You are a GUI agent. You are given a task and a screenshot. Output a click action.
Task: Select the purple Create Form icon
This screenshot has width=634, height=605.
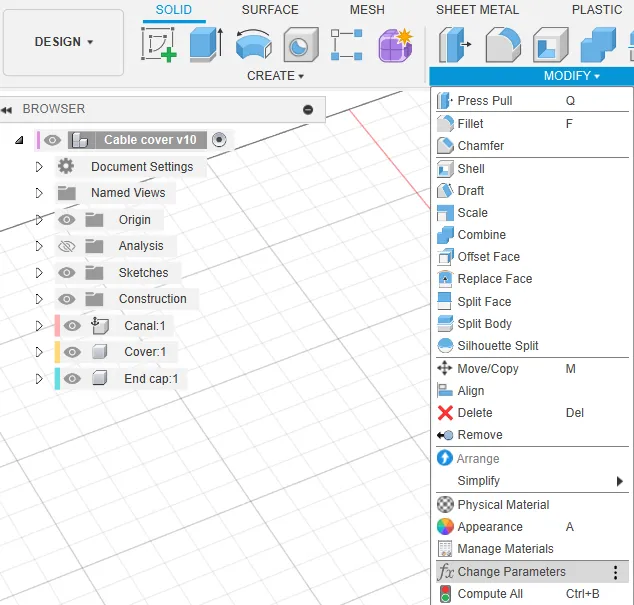coord(395,44)
